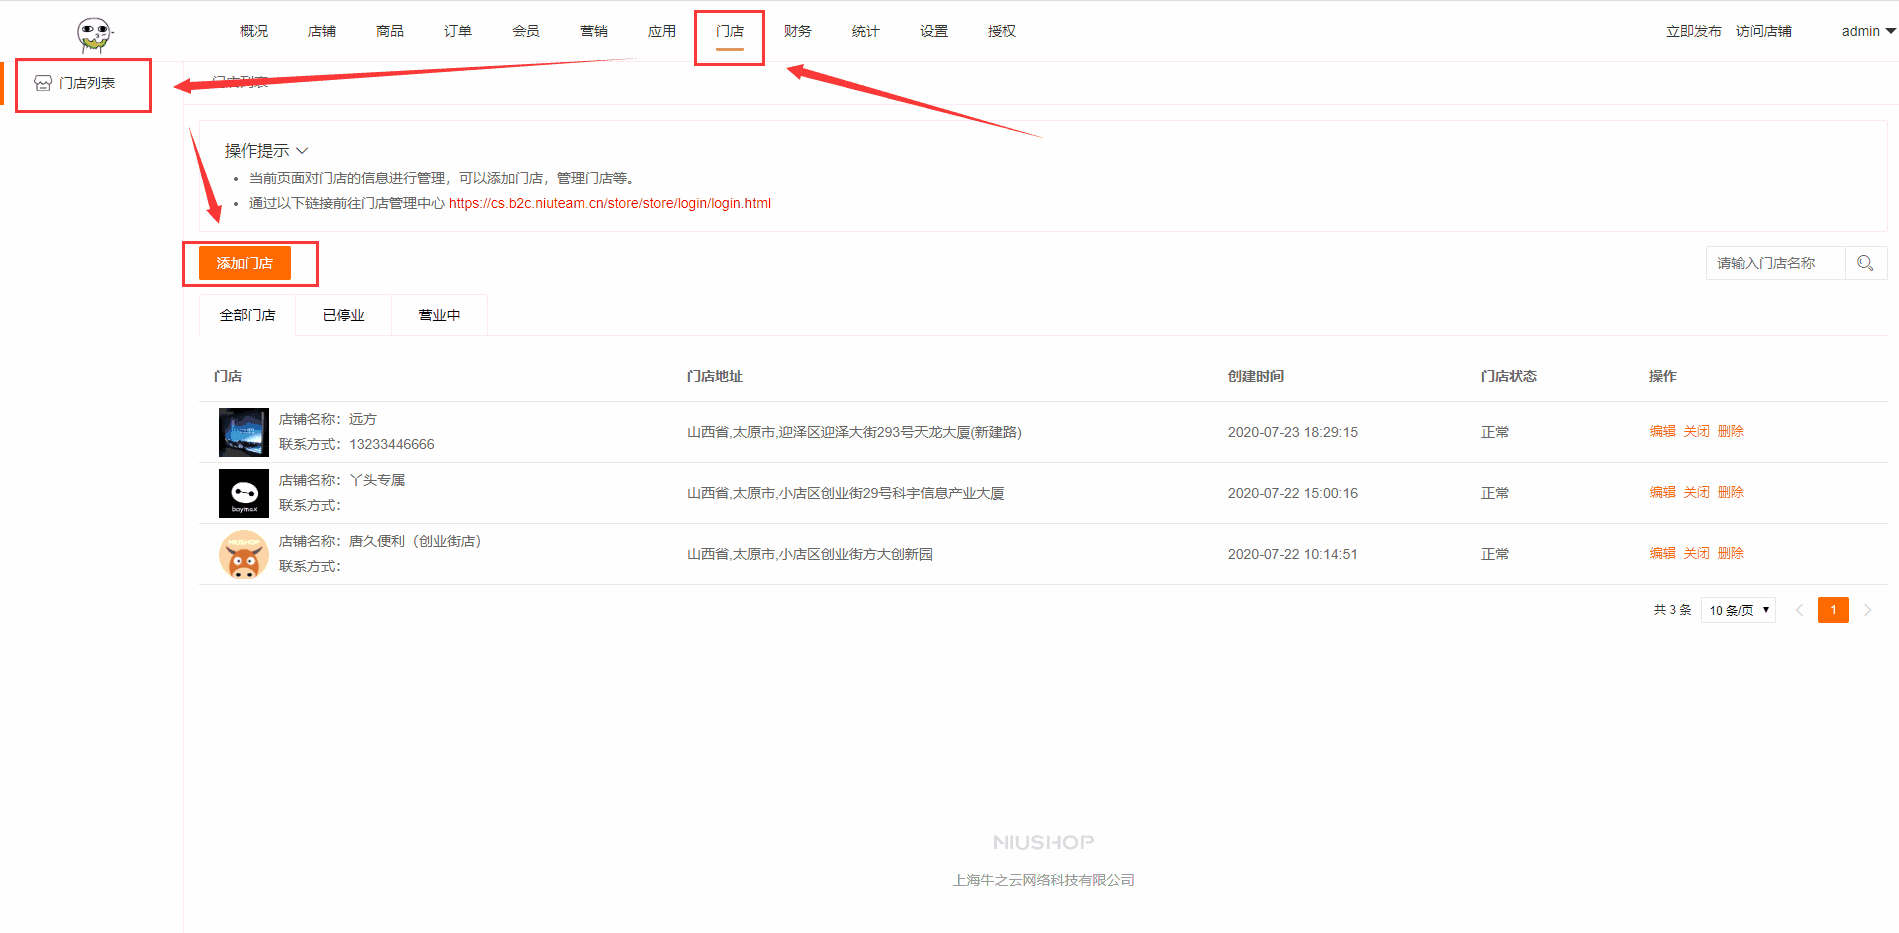Focus the 请输入门店名称 search field
This screenshot has height=933, width=1899.
point(1775,263)
